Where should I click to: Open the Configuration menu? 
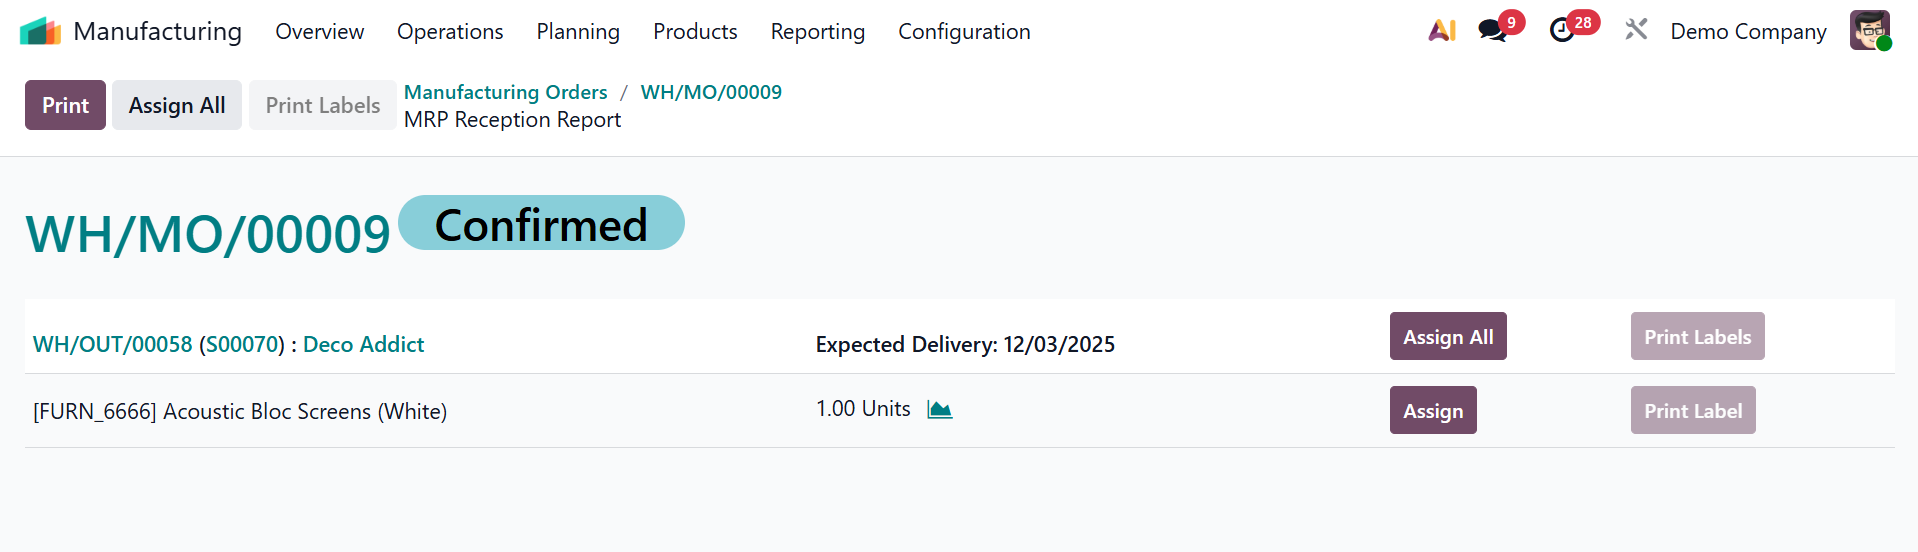[x=964, y=32]
